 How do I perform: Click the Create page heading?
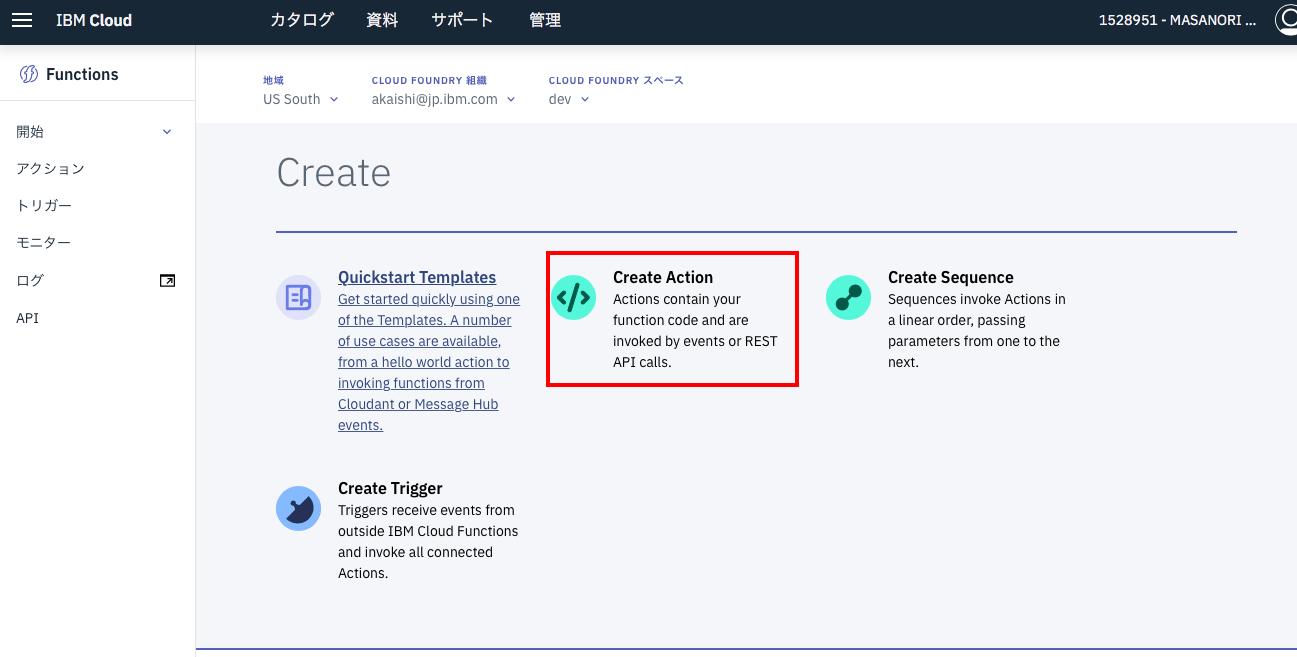(333, 173)
